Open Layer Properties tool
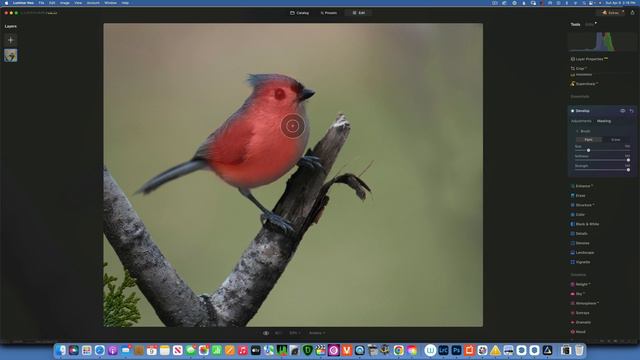640x360 pixels. coord(589,59)
